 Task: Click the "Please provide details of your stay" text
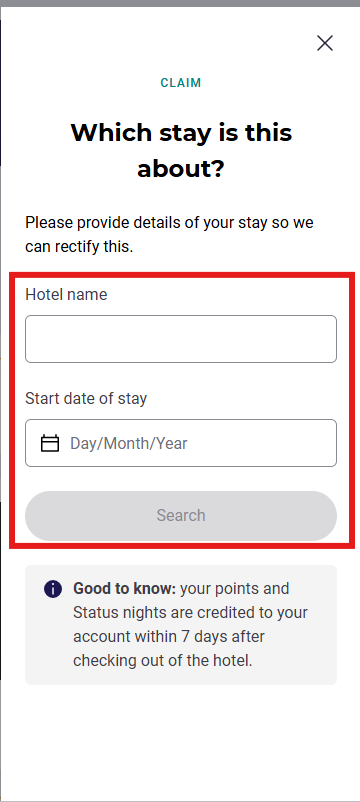[x=146, y=223]
